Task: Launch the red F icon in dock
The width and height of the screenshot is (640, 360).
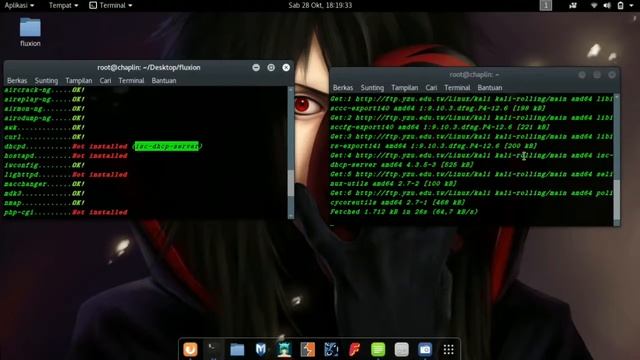Action: pos(354,349)
